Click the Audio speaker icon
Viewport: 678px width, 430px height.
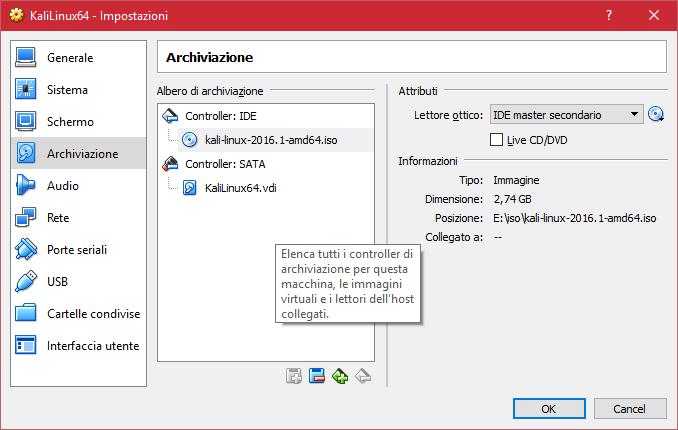coord(26,186)
